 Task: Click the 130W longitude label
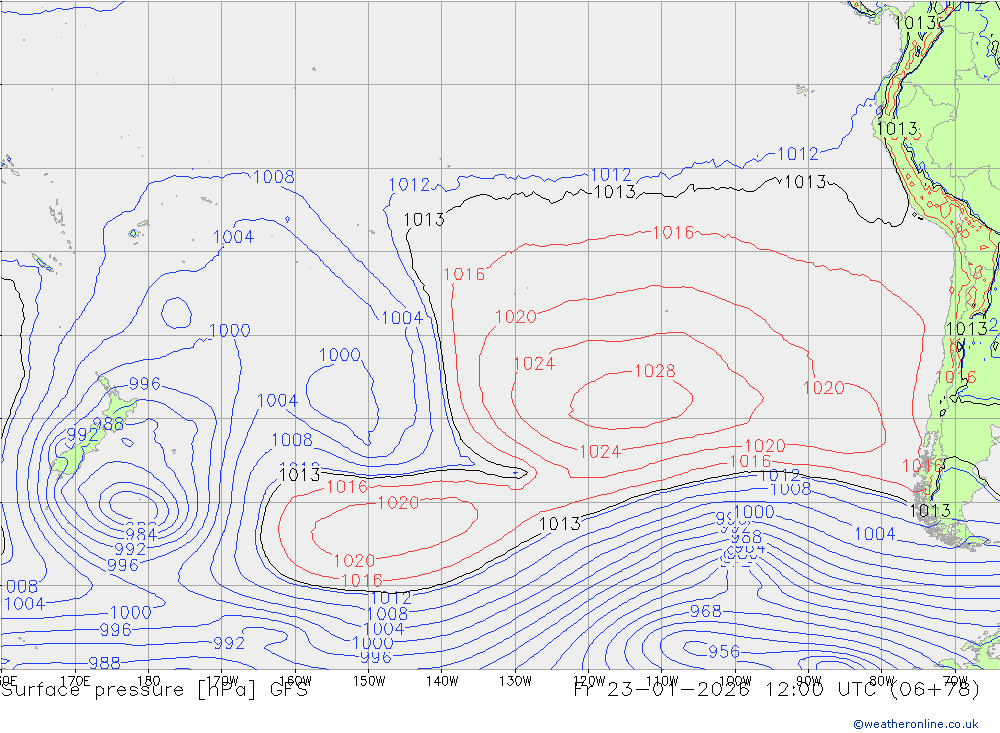(515, 681)
